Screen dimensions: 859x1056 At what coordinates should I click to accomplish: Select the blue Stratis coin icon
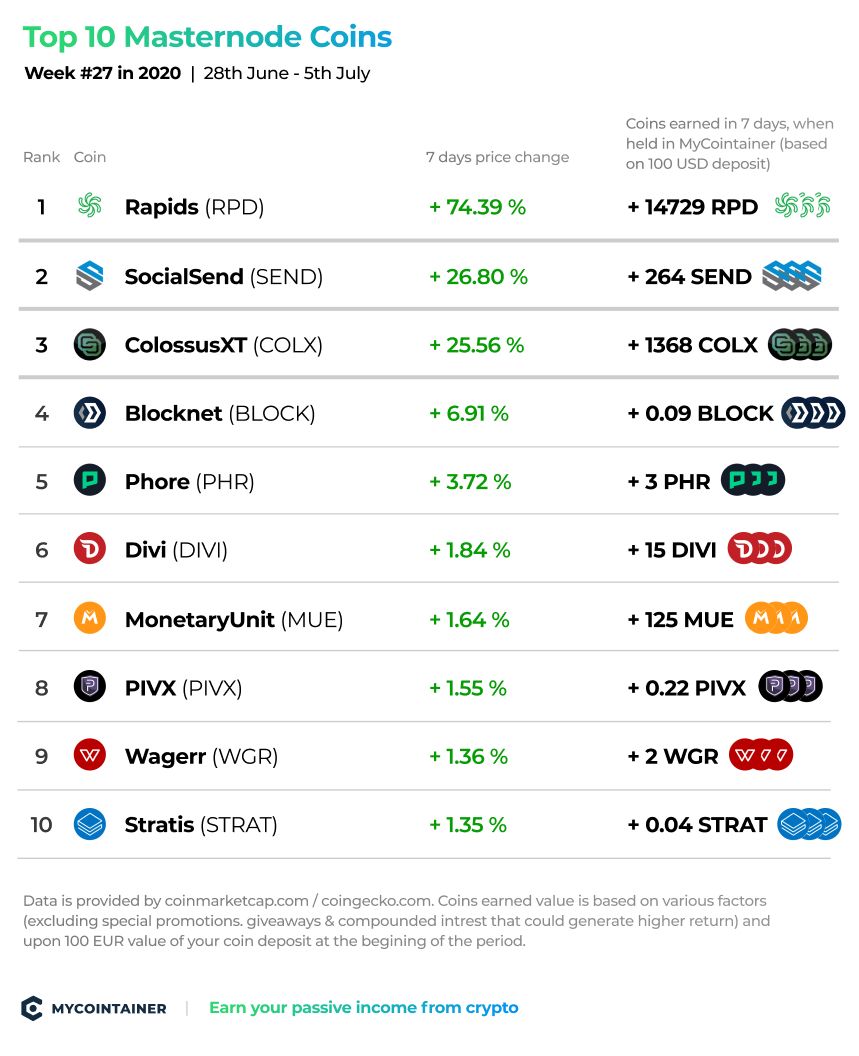coord(90,824)
